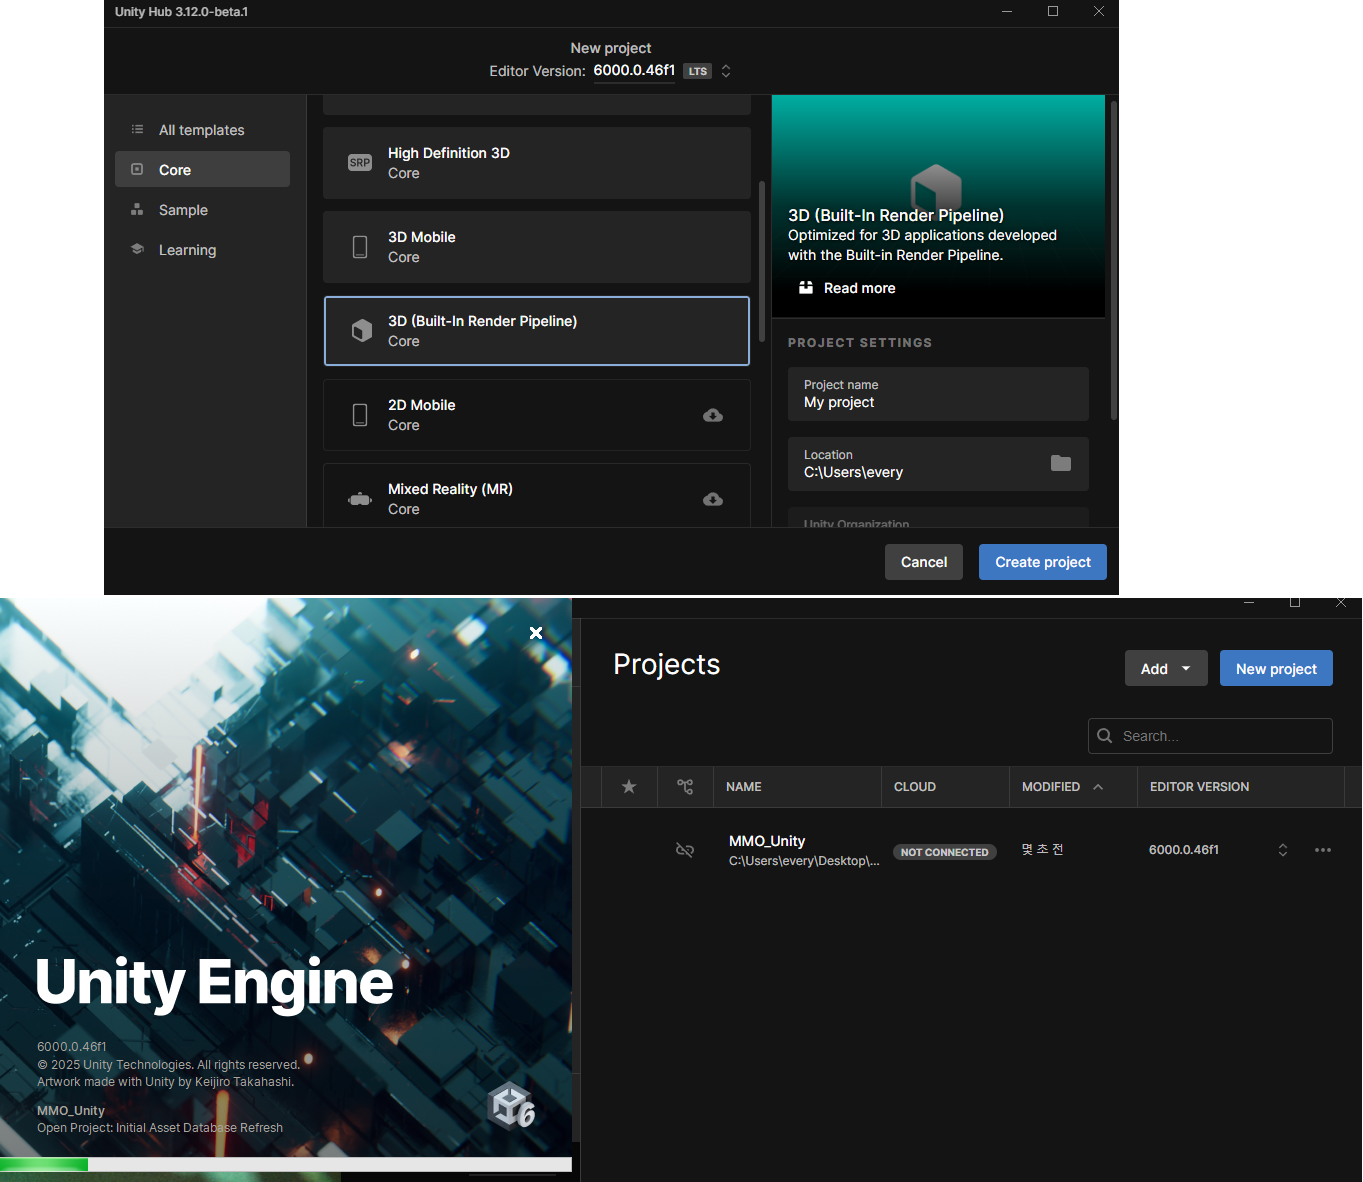This screenshot has width=1363, height=1182.
Task: Change MMO_Unity editor version selector
Action: click(x=1283, y=850)
